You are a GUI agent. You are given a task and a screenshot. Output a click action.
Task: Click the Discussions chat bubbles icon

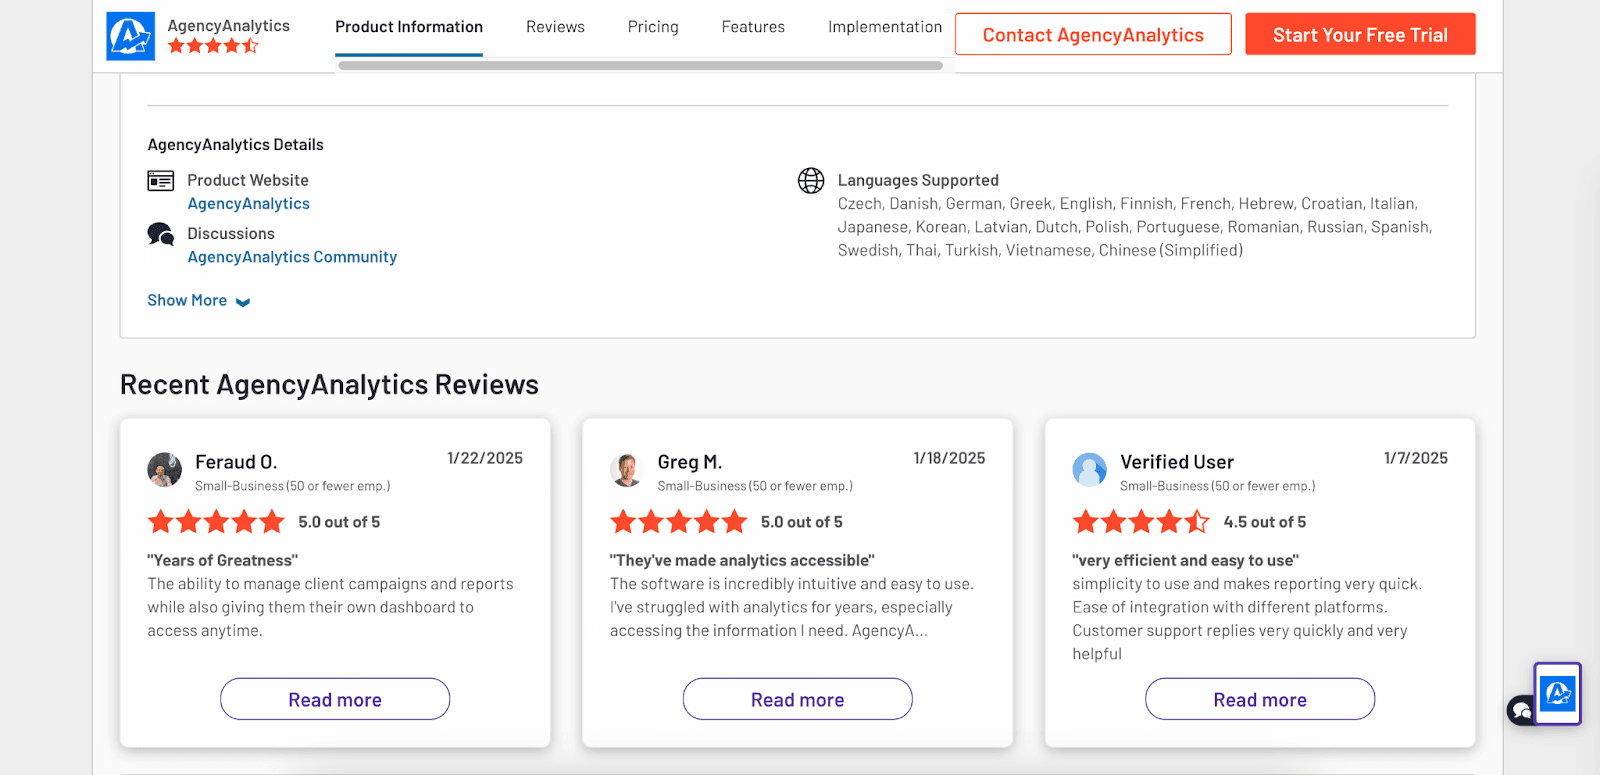point(161,234)
